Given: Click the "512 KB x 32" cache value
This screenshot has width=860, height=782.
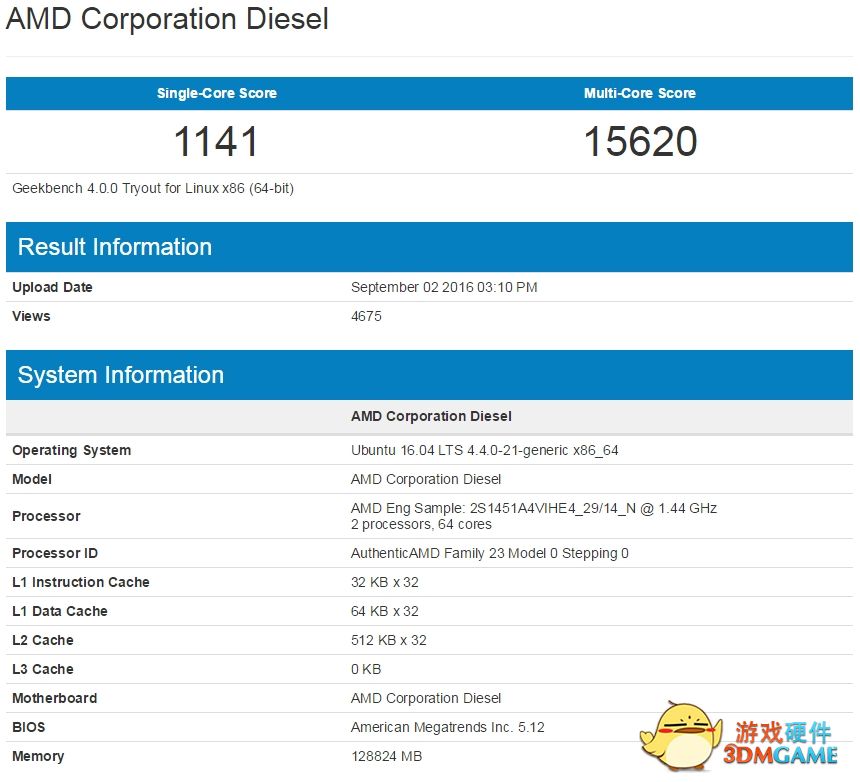Looking at the screenshot, I should tap(389, 640).
